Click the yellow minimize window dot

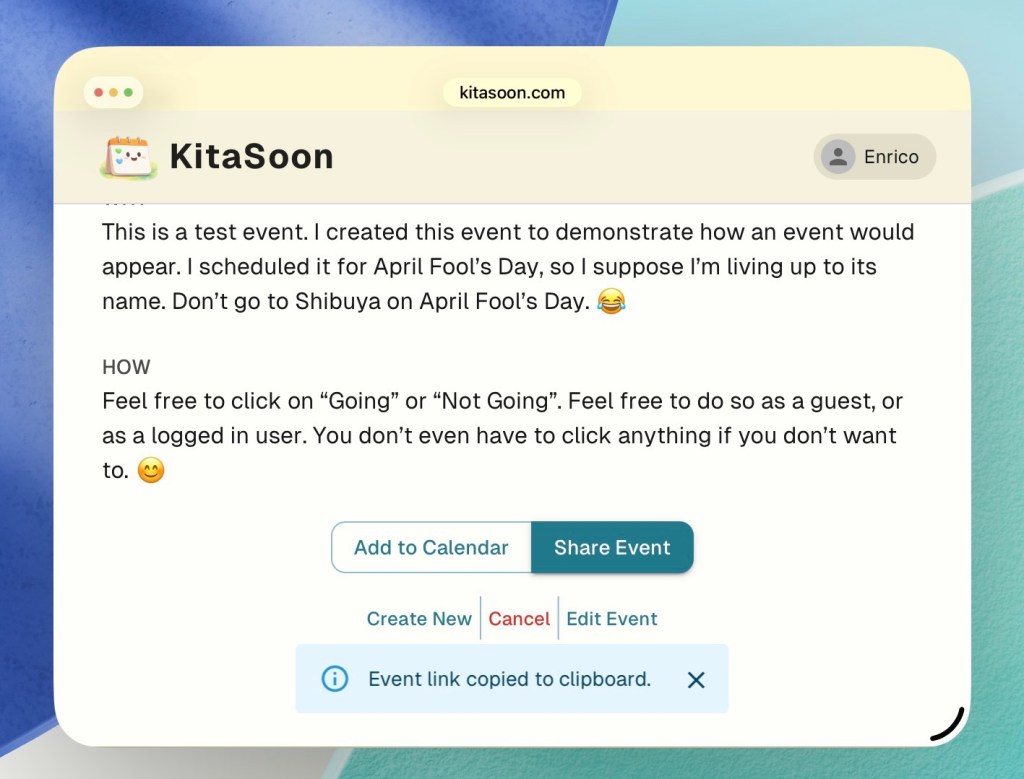point(114,93)
